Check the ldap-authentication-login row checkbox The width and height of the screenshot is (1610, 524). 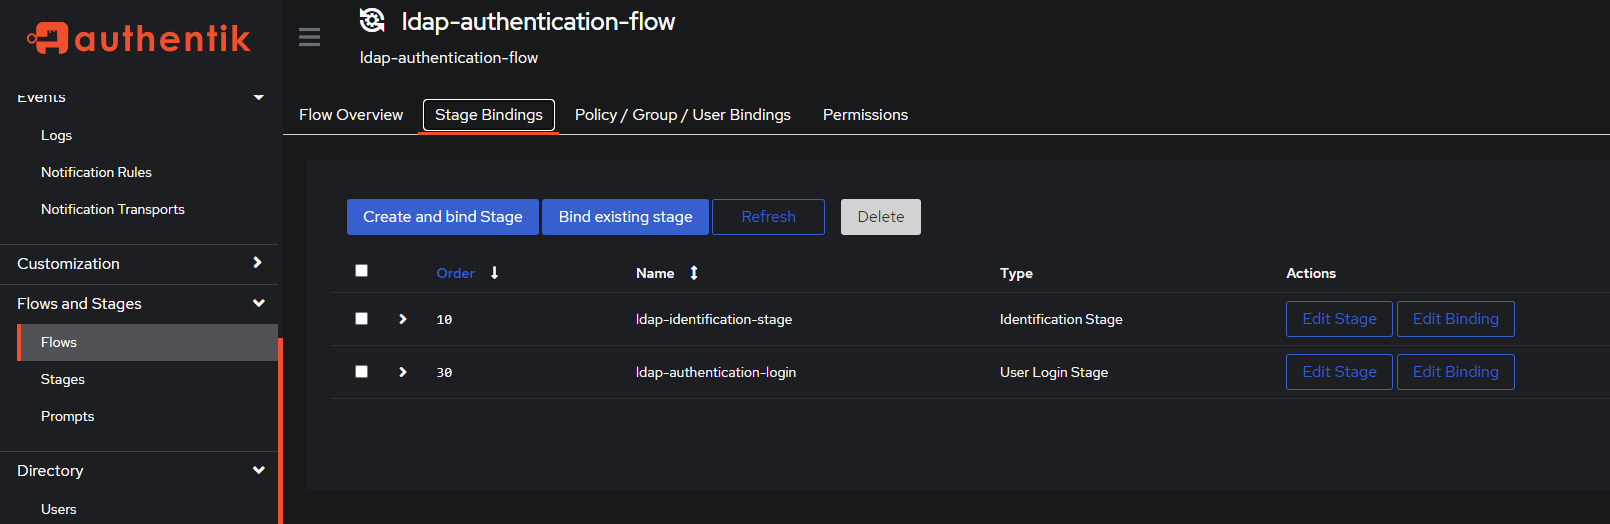(x=362, y=372)
